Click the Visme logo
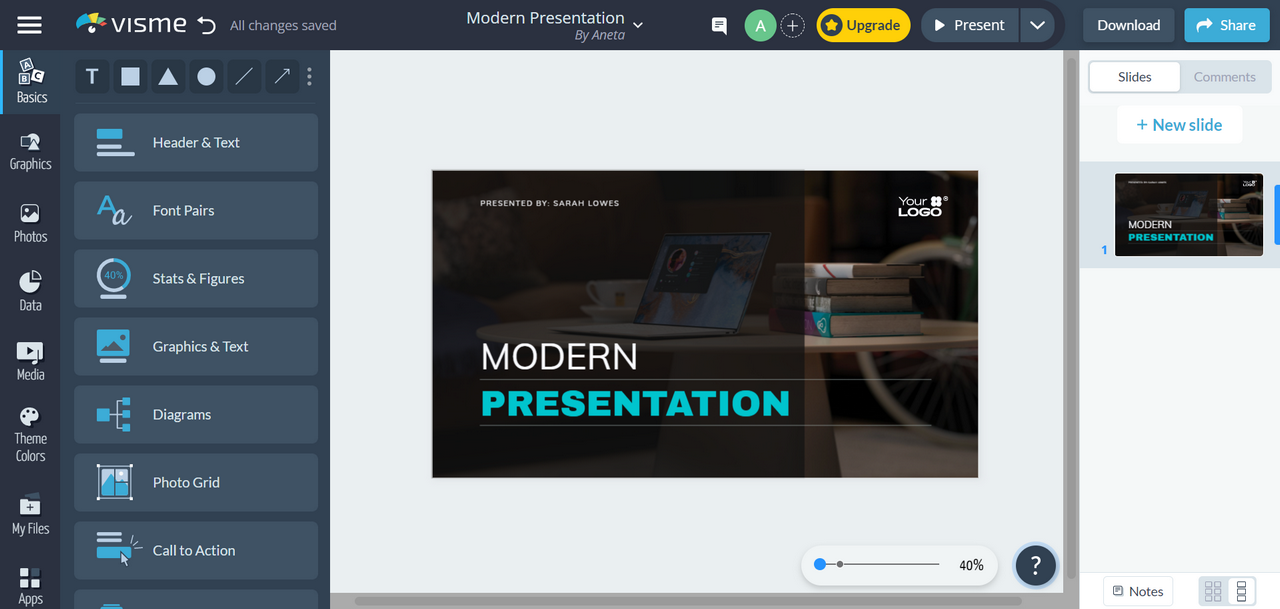Image resolution: width=1280 pixels, height=609 pixels. click(131, 24)
